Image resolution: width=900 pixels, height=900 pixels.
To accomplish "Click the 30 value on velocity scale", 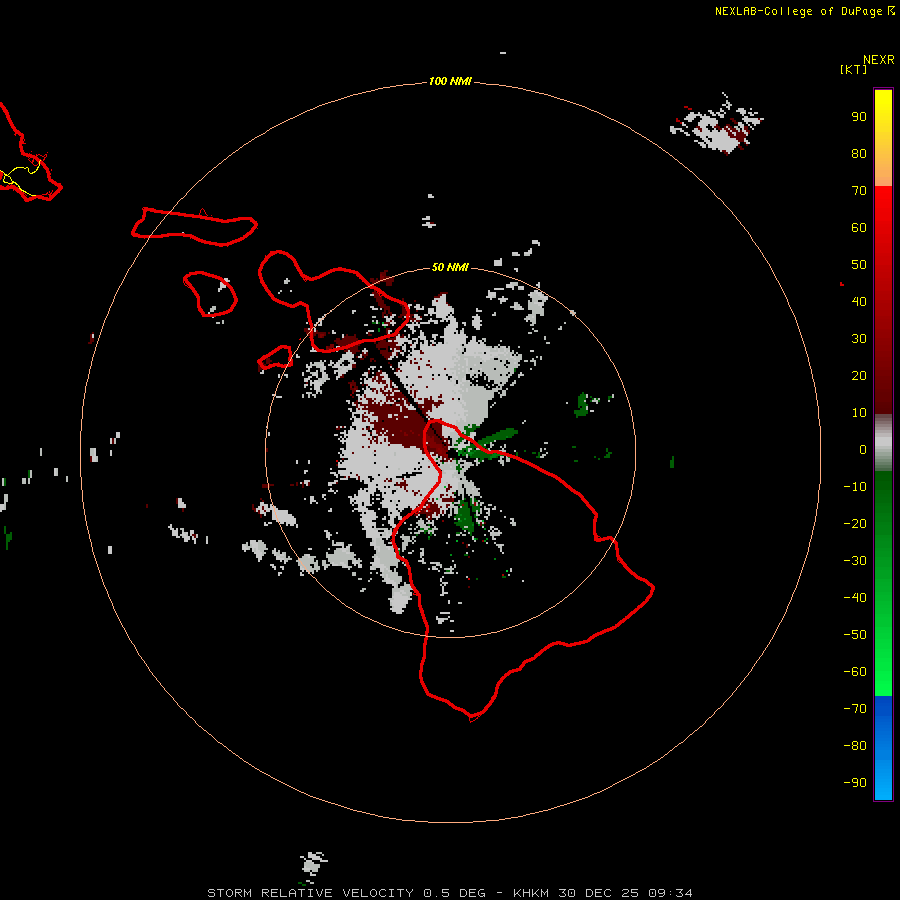I will pyautogui.click(x=859, y=339).
